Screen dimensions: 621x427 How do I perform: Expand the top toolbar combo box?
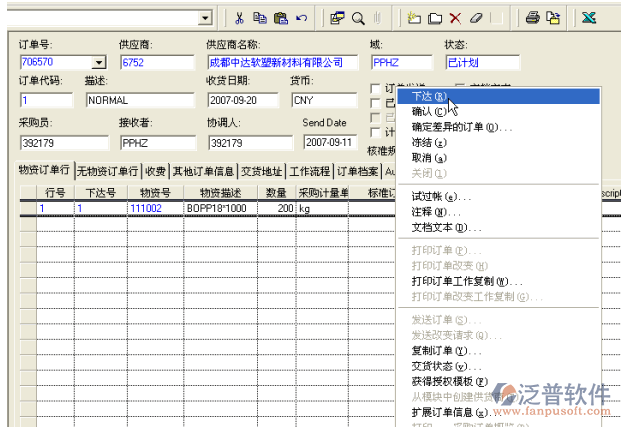[204, 18]
